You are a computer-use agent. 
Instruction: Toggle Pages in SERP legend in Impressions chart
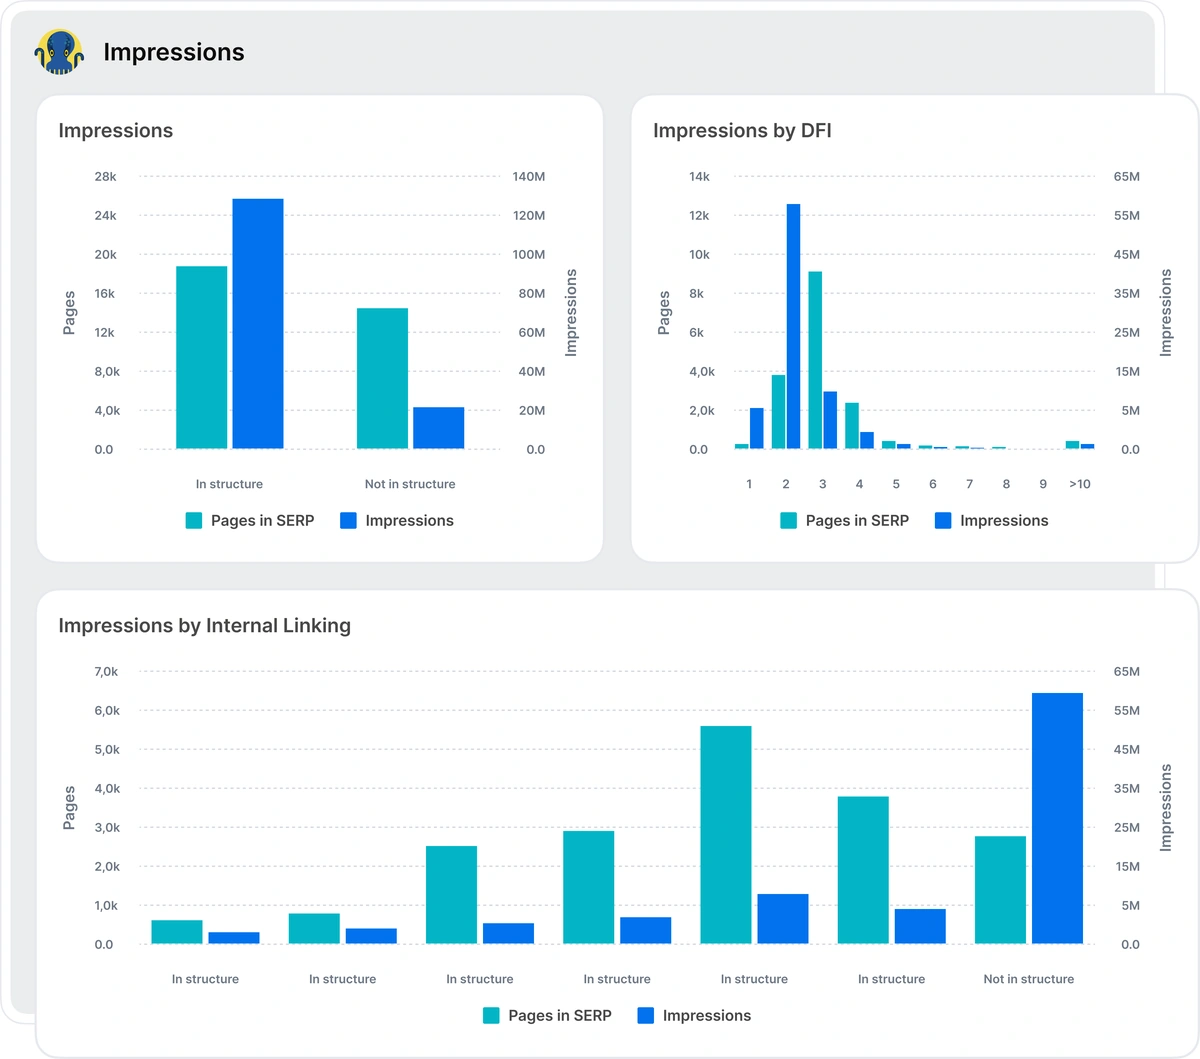(x=250, y=521)
